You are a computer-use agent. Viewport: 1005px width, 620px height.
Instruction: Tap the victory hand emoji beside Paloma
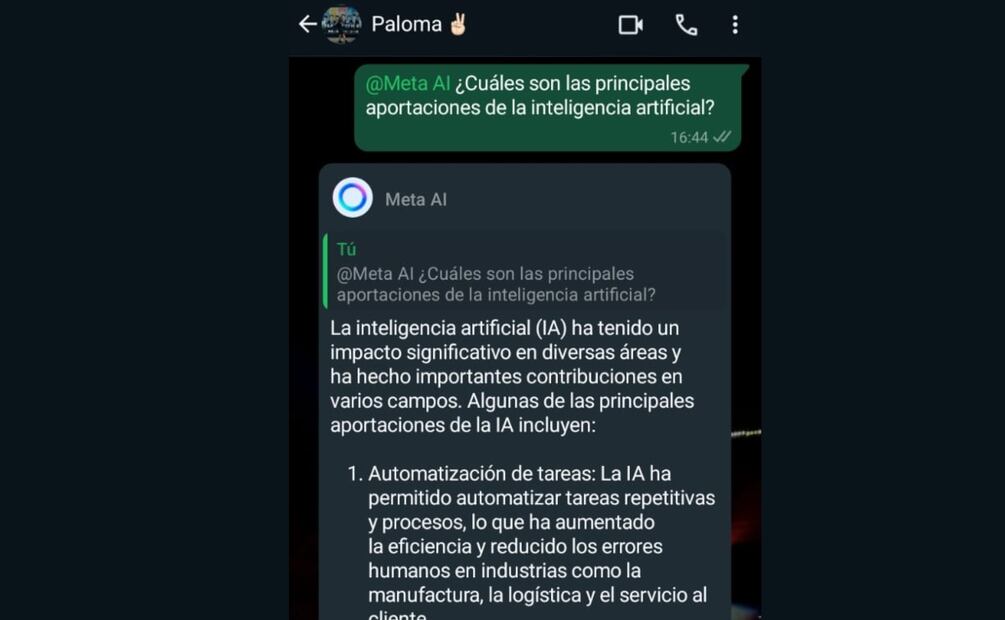[x=458, y=24]
